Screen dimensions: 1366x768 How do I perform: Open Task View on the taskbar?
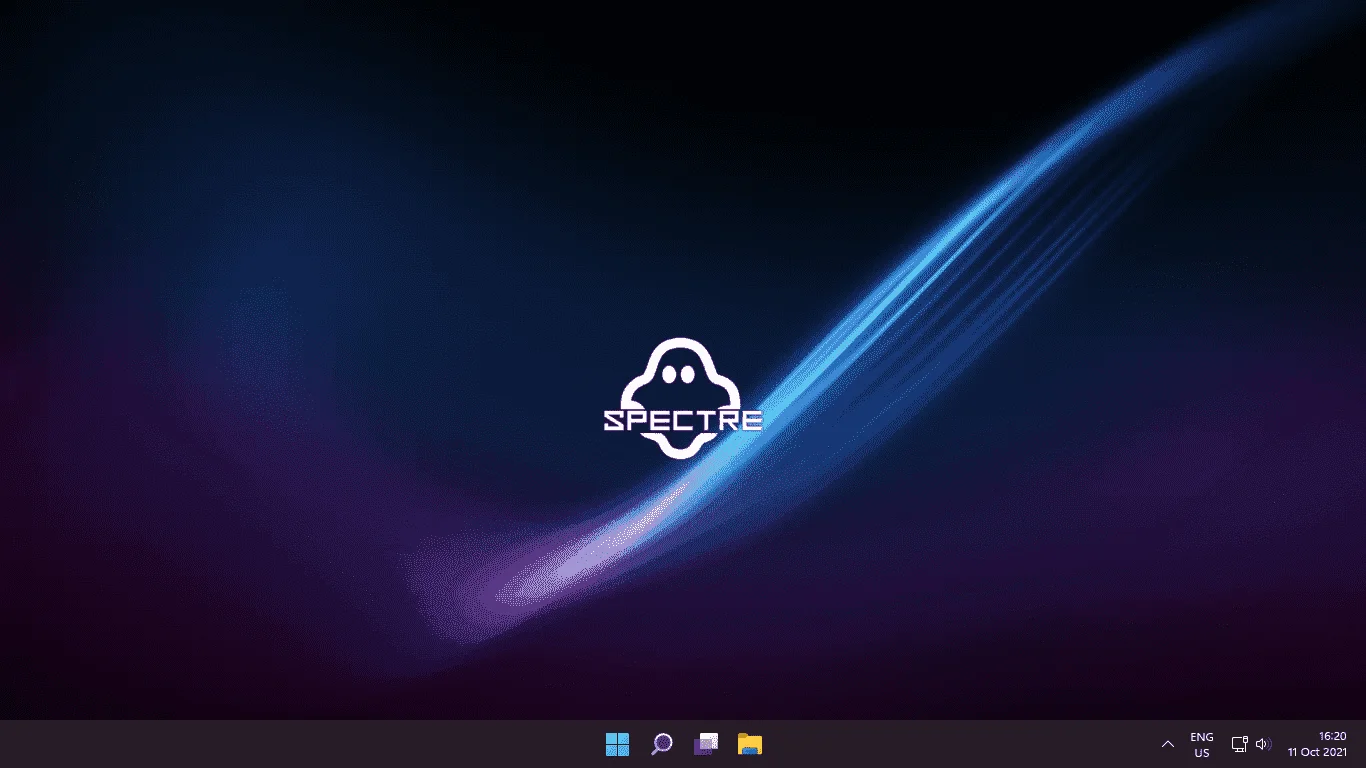(x=706, y=744)
